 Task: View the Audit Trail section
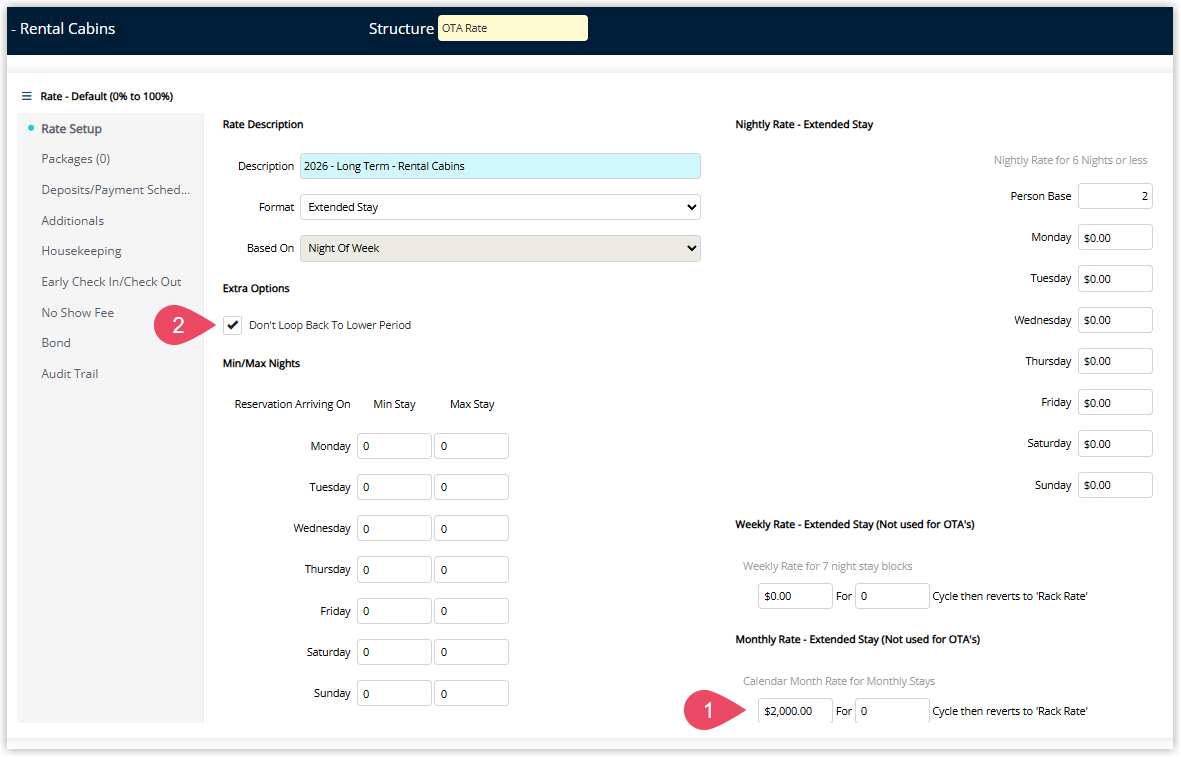[69, 374]
